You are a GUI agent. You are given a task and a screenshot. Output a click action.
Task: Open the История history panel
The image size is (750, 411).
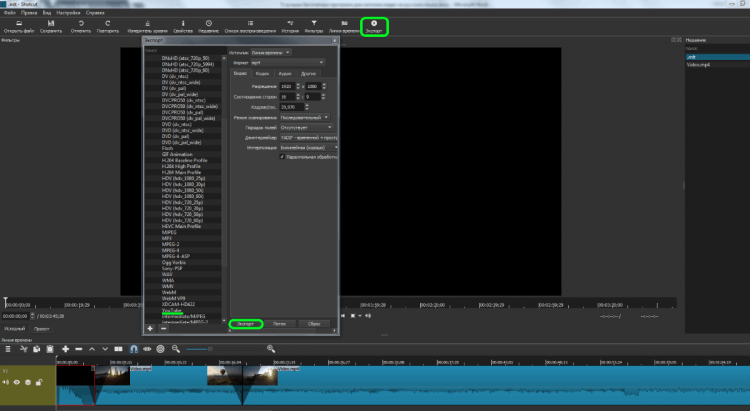point(290,26)
